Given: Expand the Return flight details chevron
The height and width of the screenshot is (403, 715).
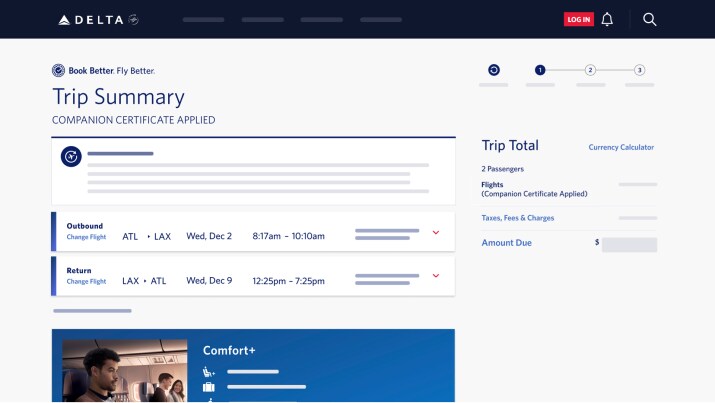Looking at the screenshot, I should tap(436, 276).
